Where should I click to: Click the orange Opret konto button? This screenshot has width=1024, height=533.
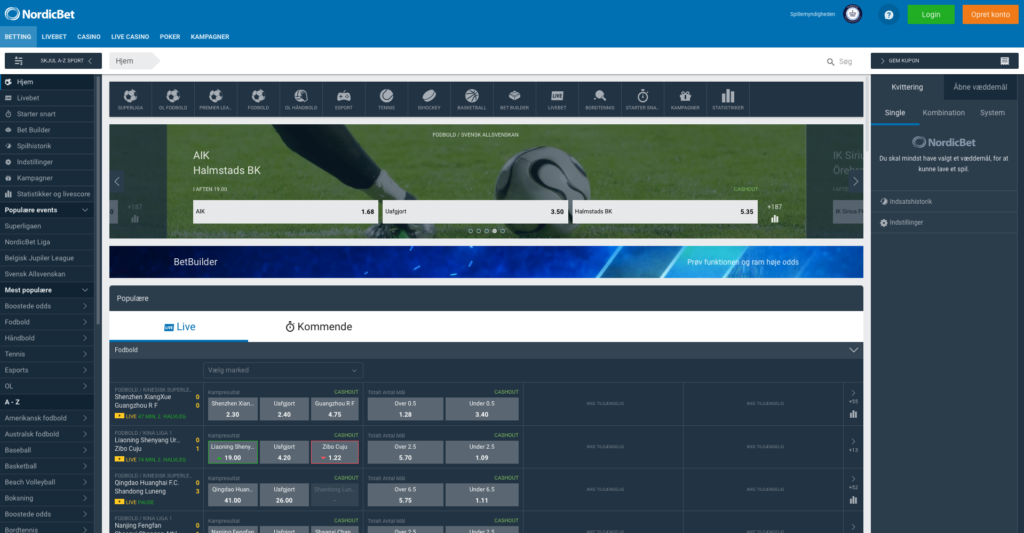[990, 14]
